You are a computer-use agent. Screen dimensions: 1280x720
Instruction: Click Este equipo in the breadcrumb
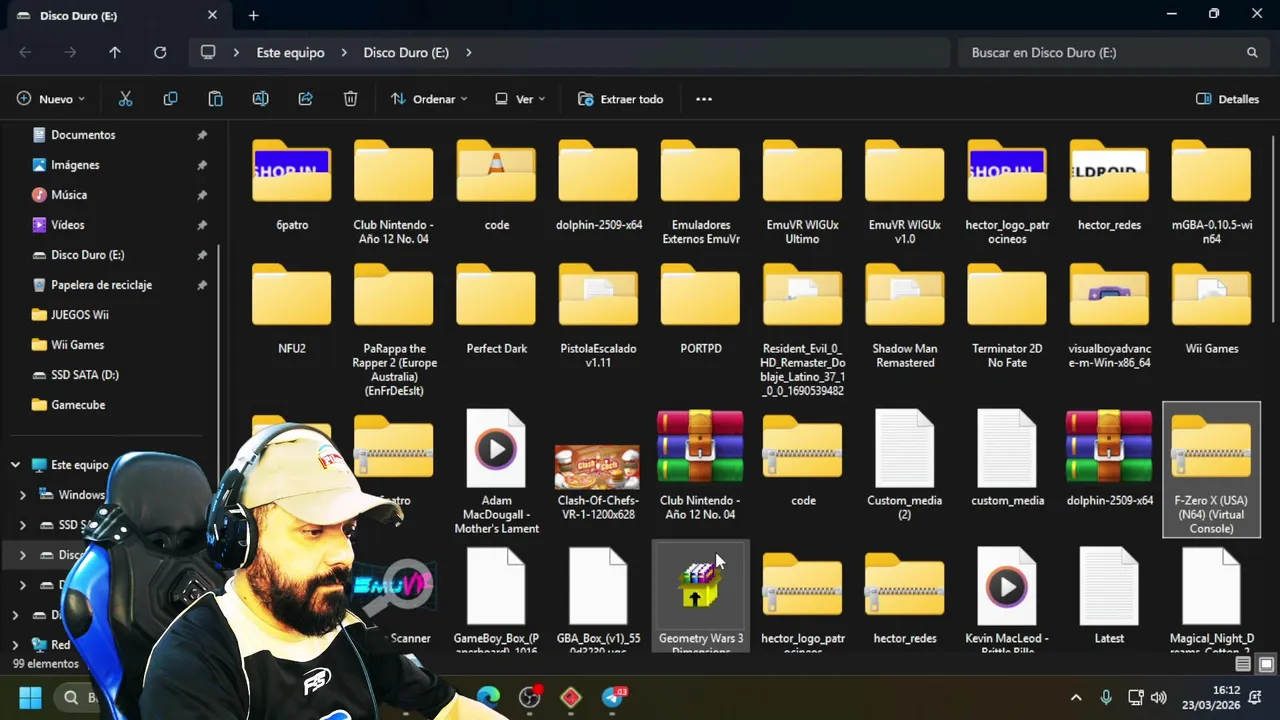pos(290,52)
